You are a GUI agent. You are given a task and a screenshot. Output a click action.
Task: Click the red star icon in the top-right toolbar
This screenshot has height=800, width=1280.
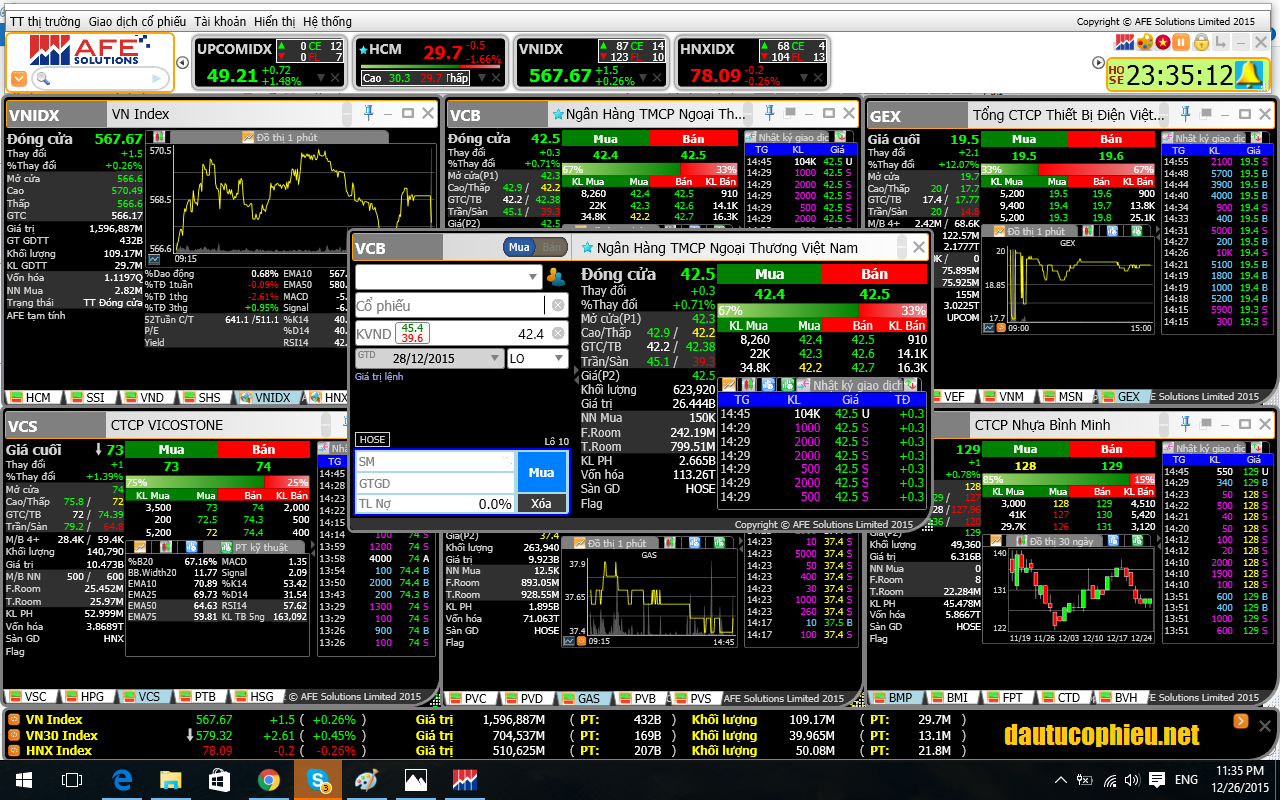(x=1162, y=42)
